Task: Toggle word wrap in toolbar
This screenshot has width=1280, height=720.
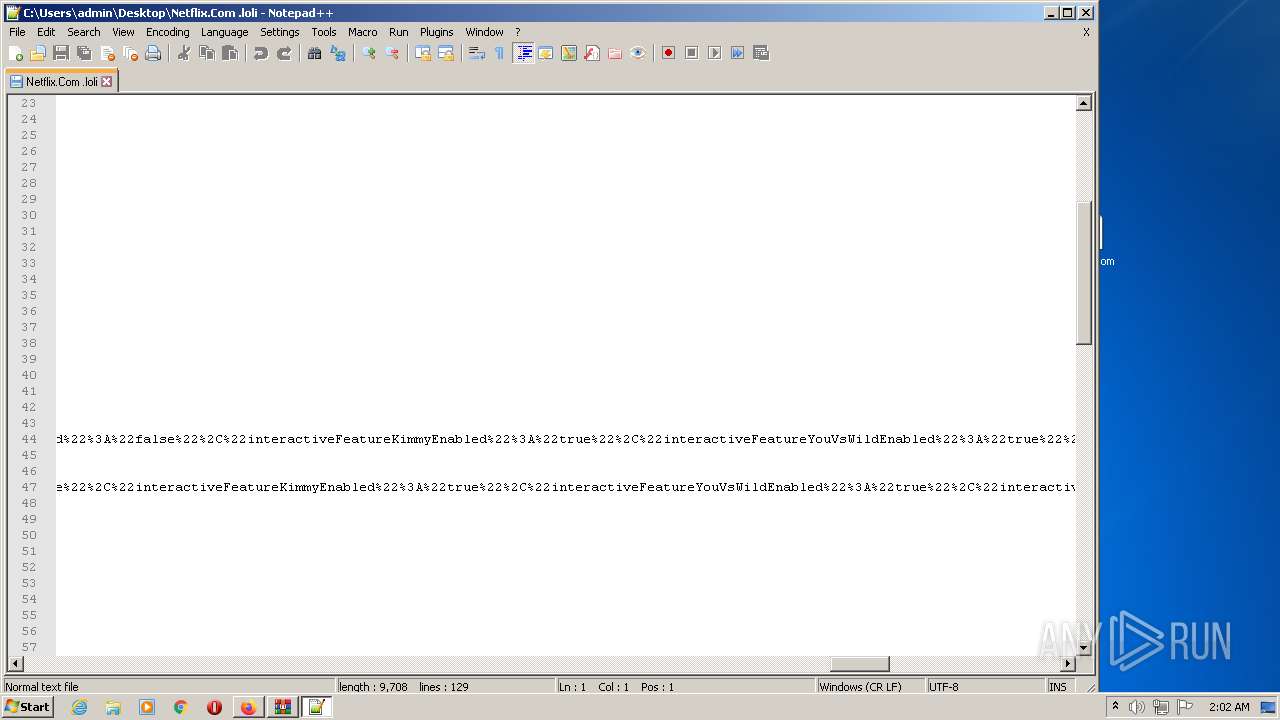Action: 477,53
